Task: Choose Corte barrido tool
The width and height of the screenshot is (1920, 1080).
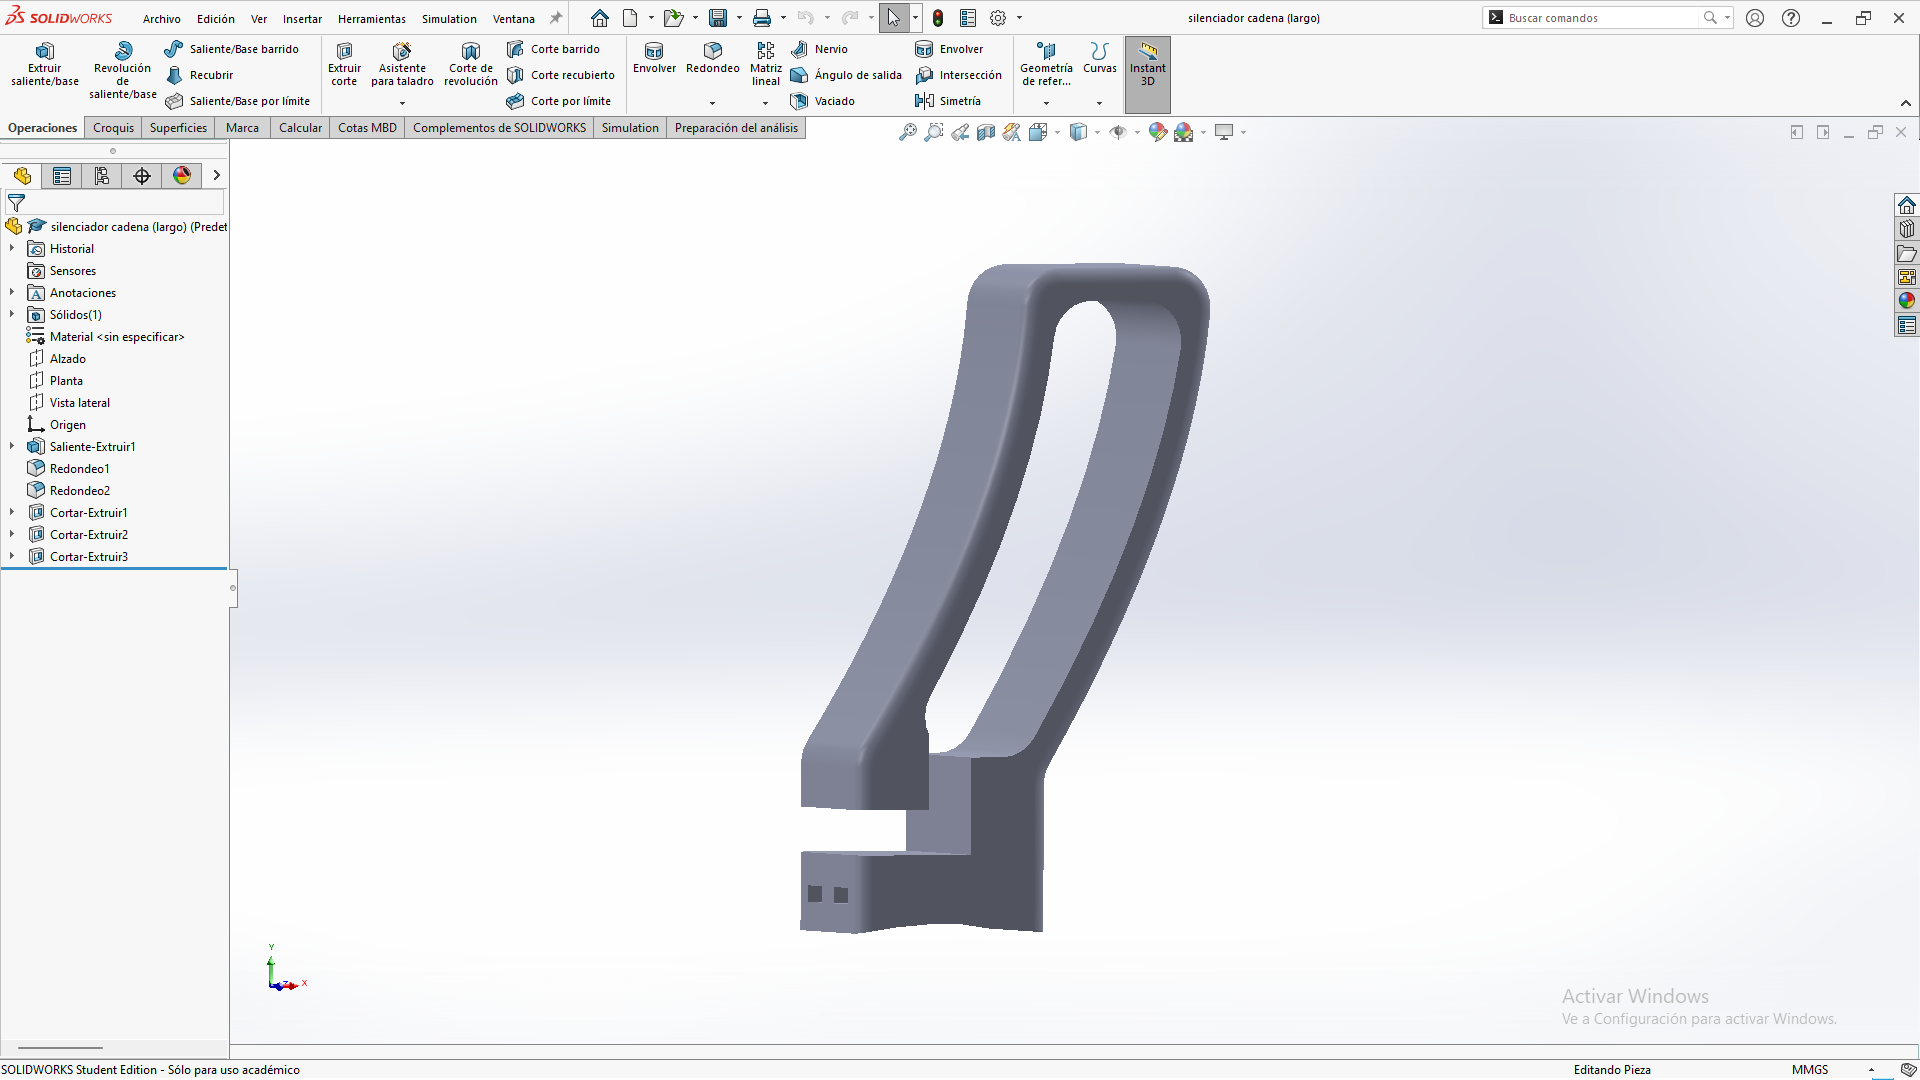Action: pyautogui.click(x=553, y=49)
